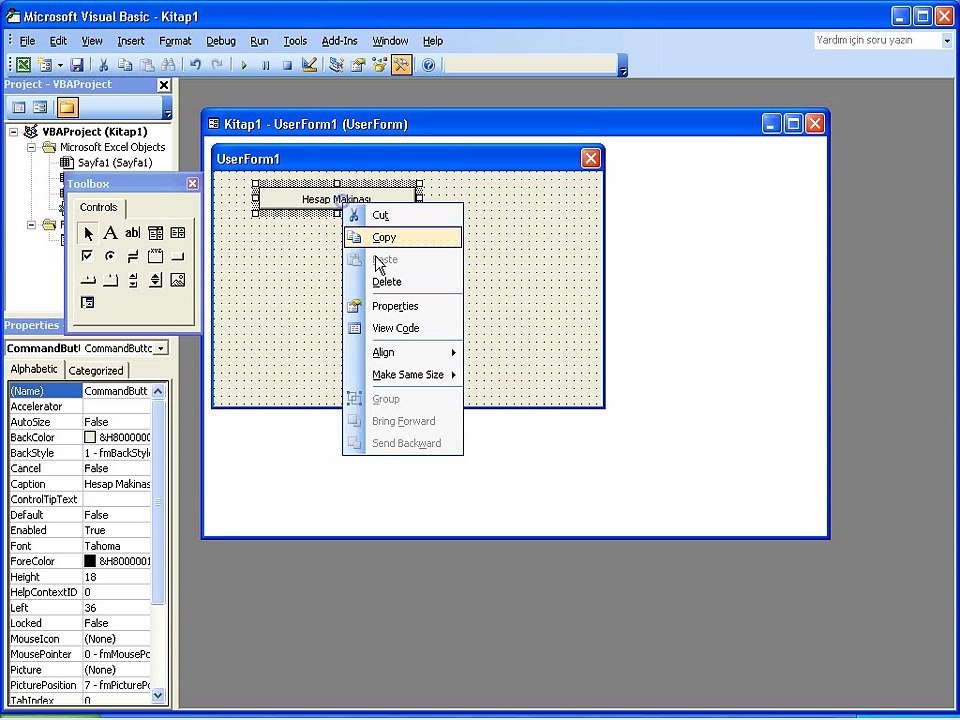
Task: Expand the Make Same Size submenu
Action: pos(403,375)
